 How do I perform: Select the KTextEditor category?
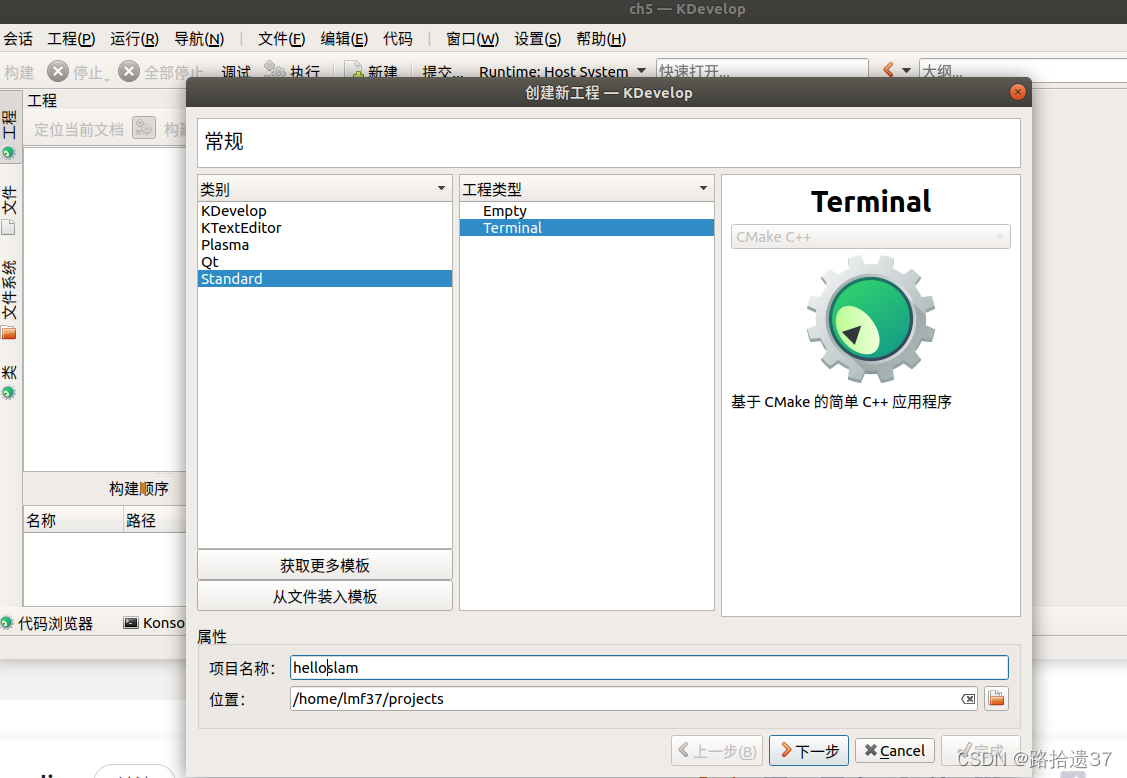click(x=325, y=228)
